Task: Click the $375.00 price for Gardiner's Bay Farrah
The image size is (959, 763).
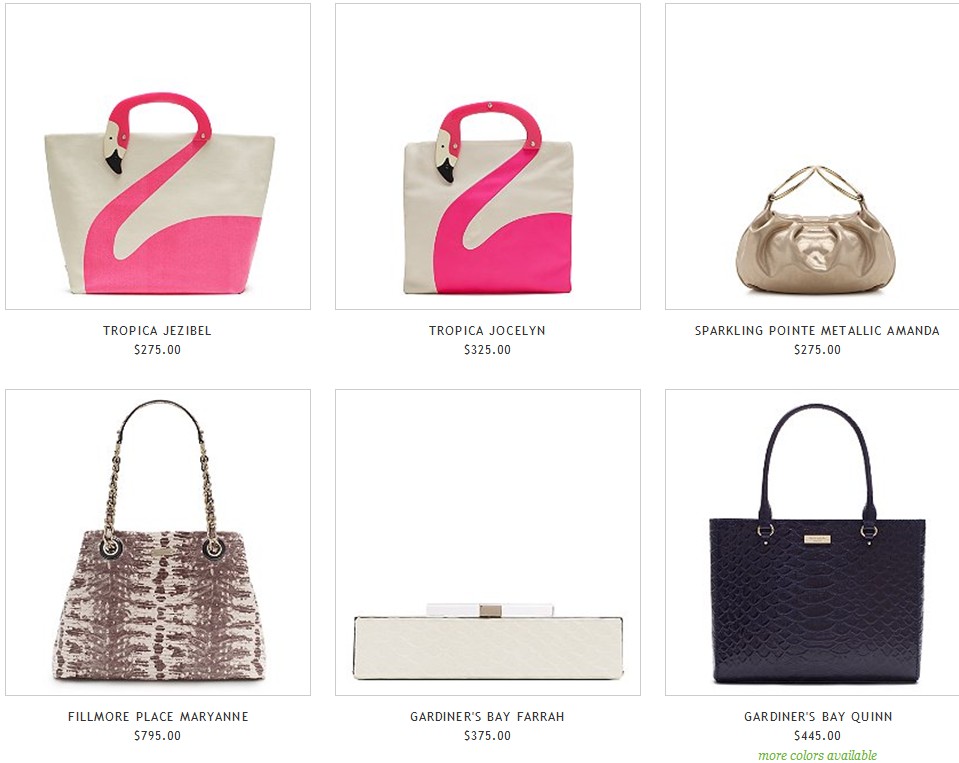Action: point(487,735)
